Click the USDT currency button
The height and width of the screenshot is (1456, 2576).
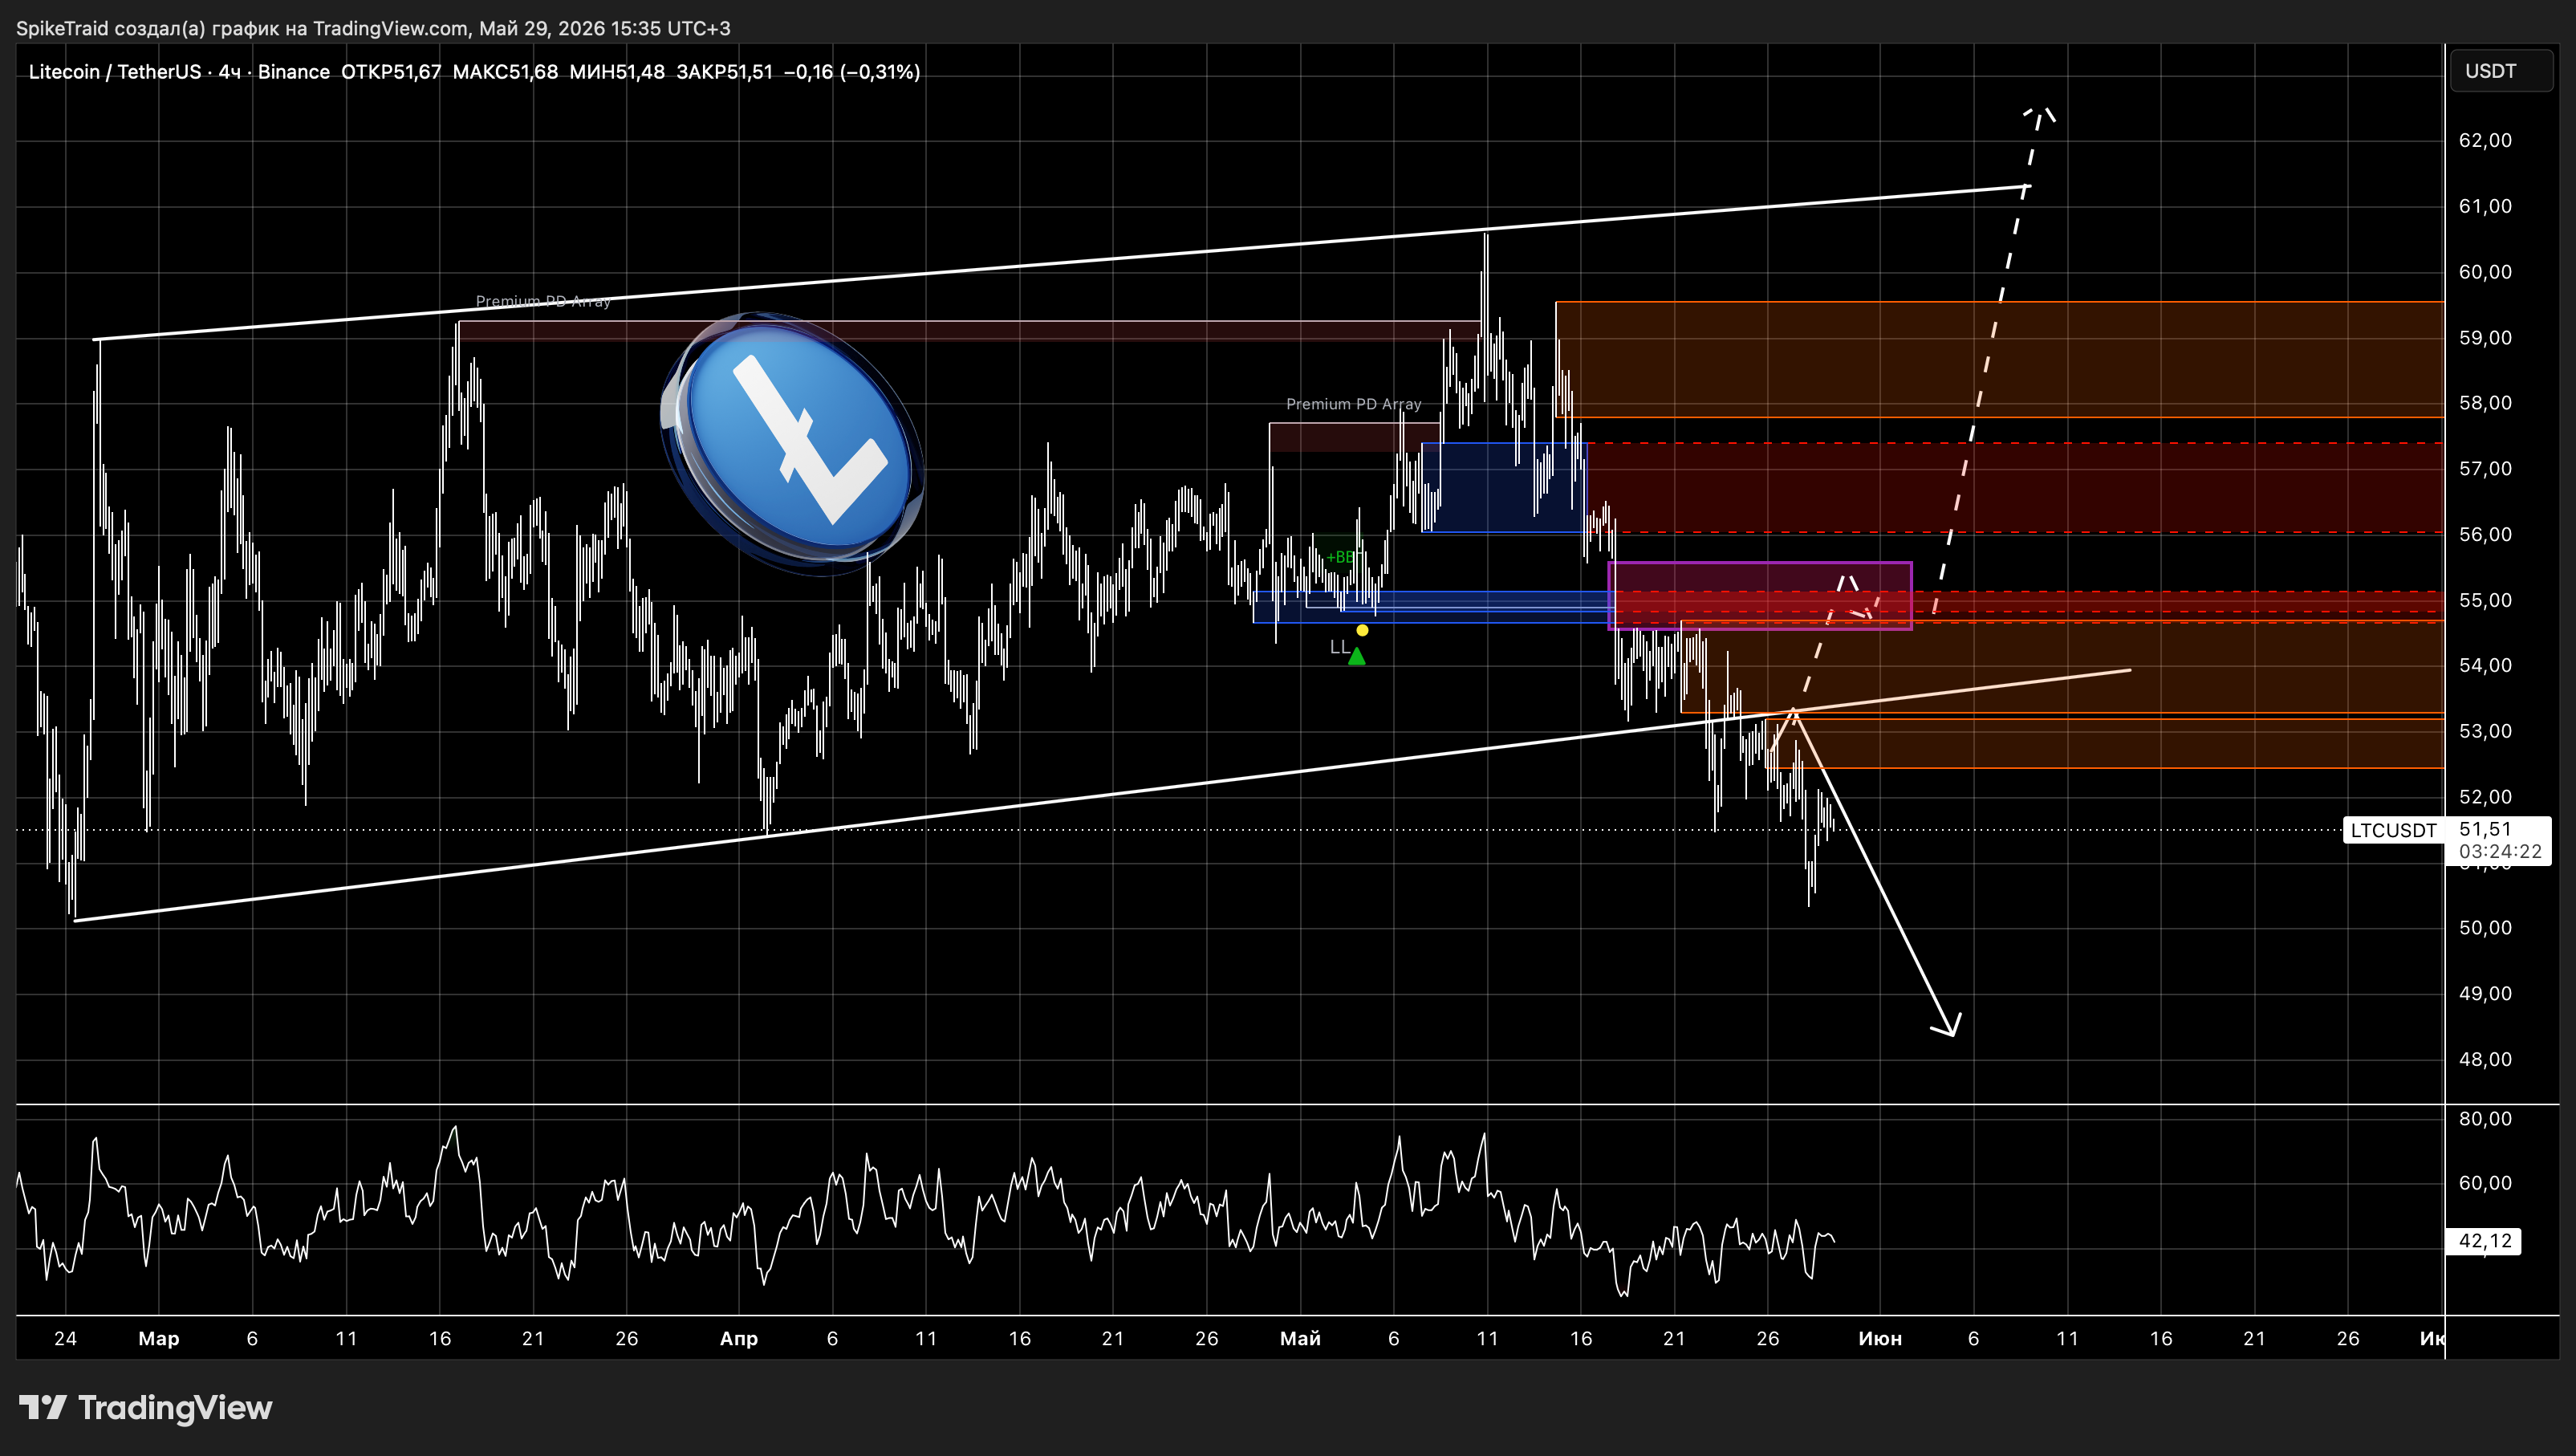pos(2500,71)
